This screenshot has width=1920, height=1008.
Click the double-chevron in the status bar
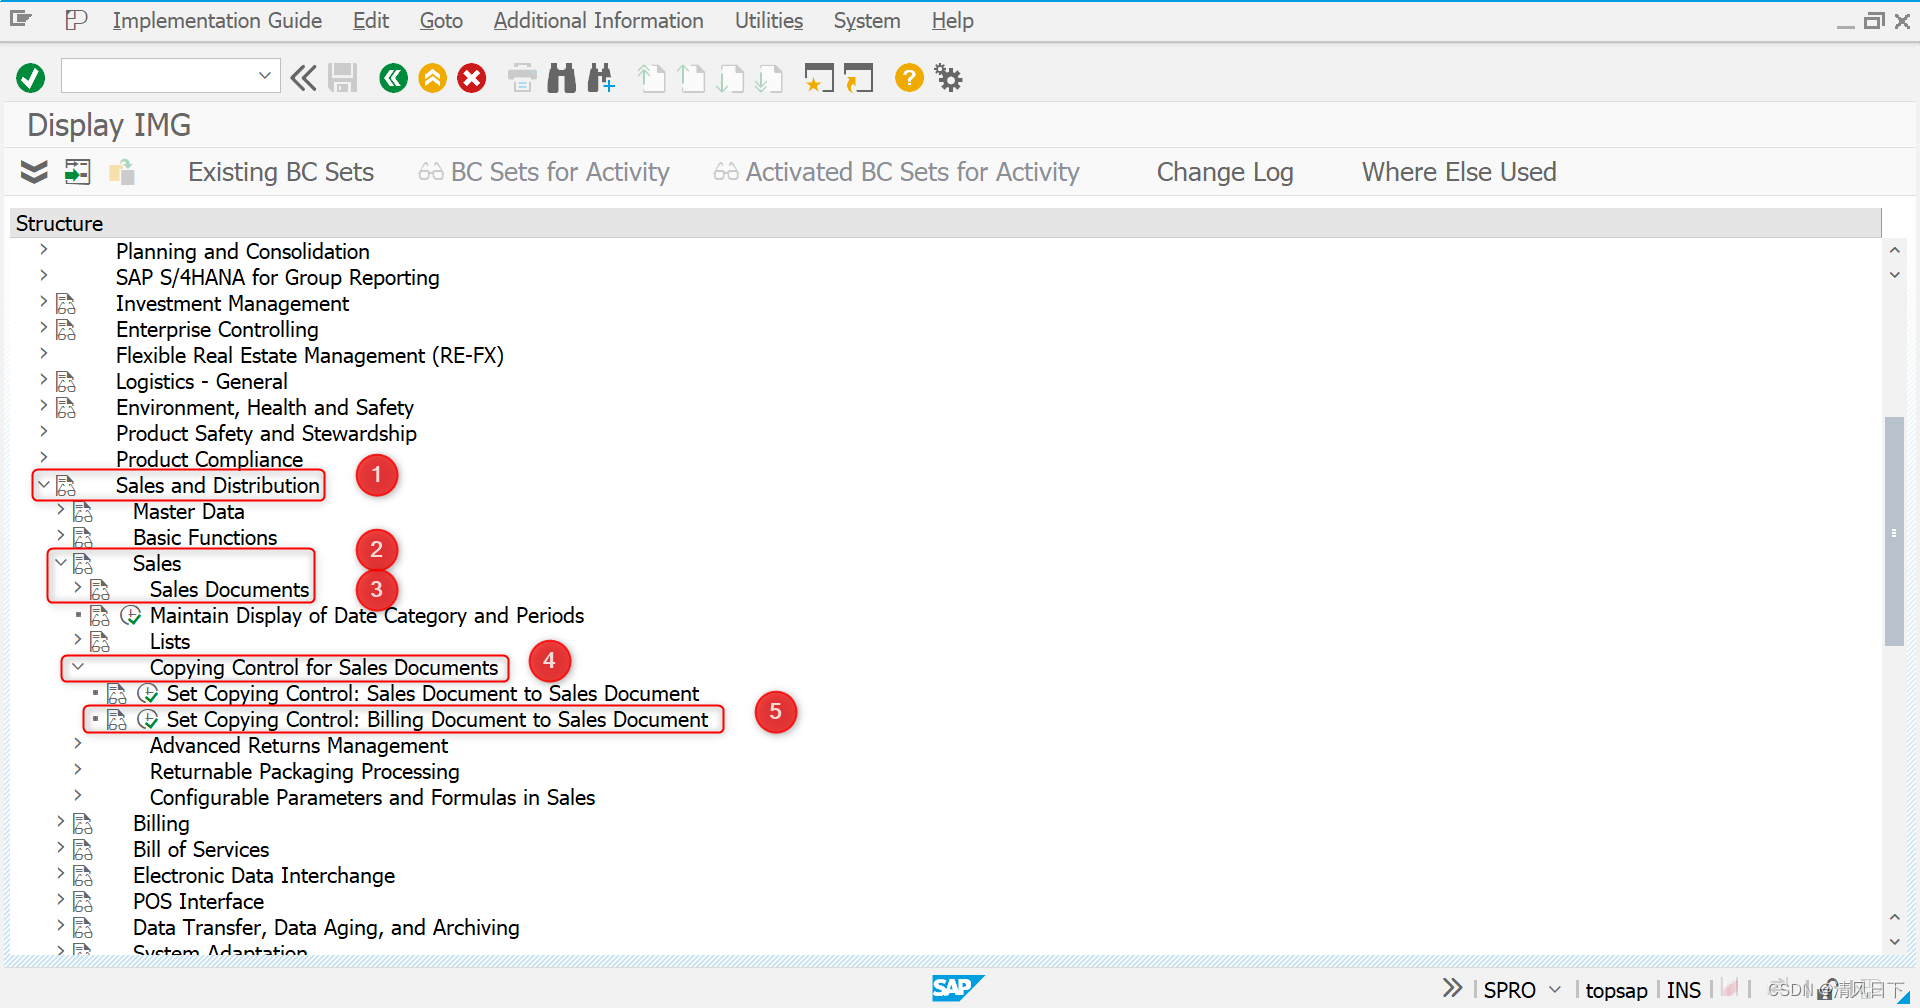click(x=1452, y=988)
